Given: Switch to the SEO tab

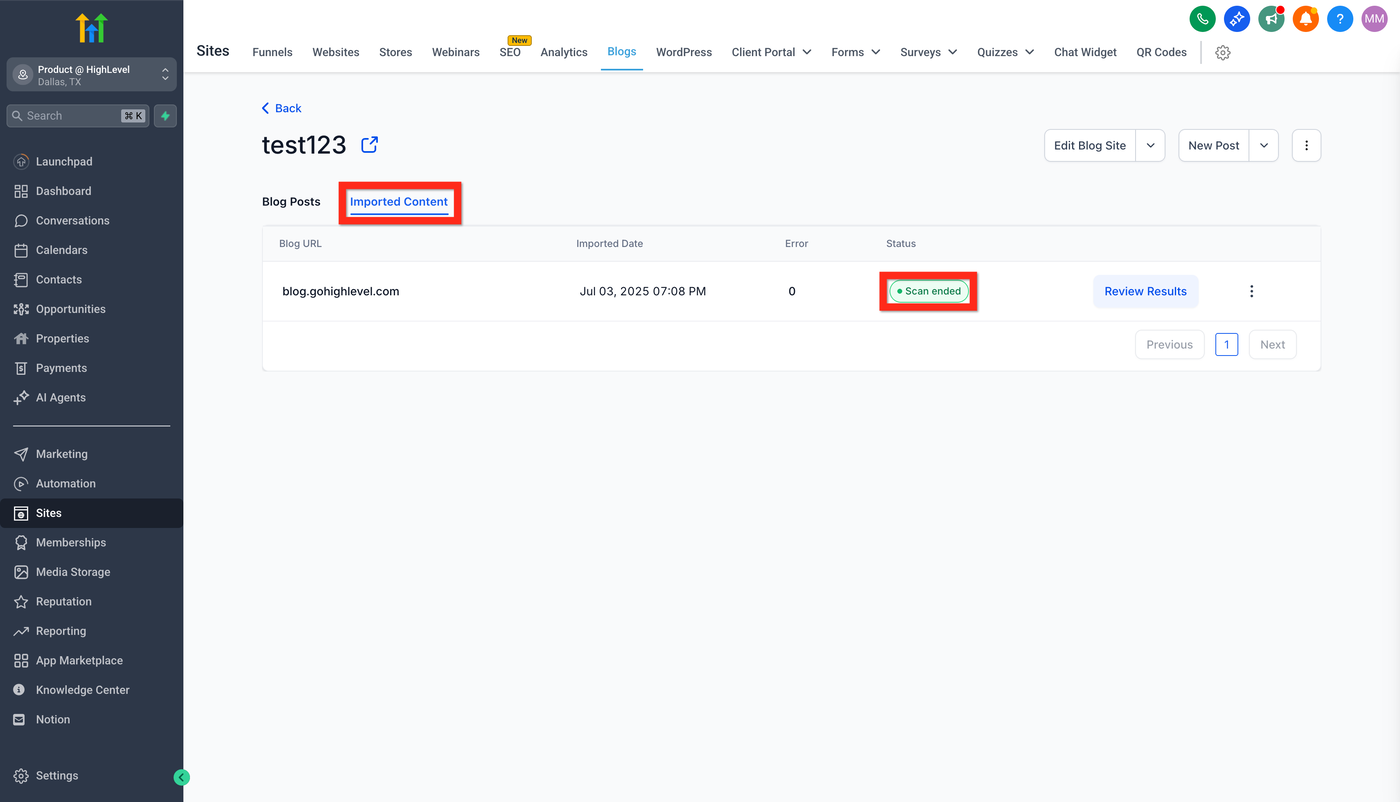Looking at the screenshot, I should (x=510, y=52).
